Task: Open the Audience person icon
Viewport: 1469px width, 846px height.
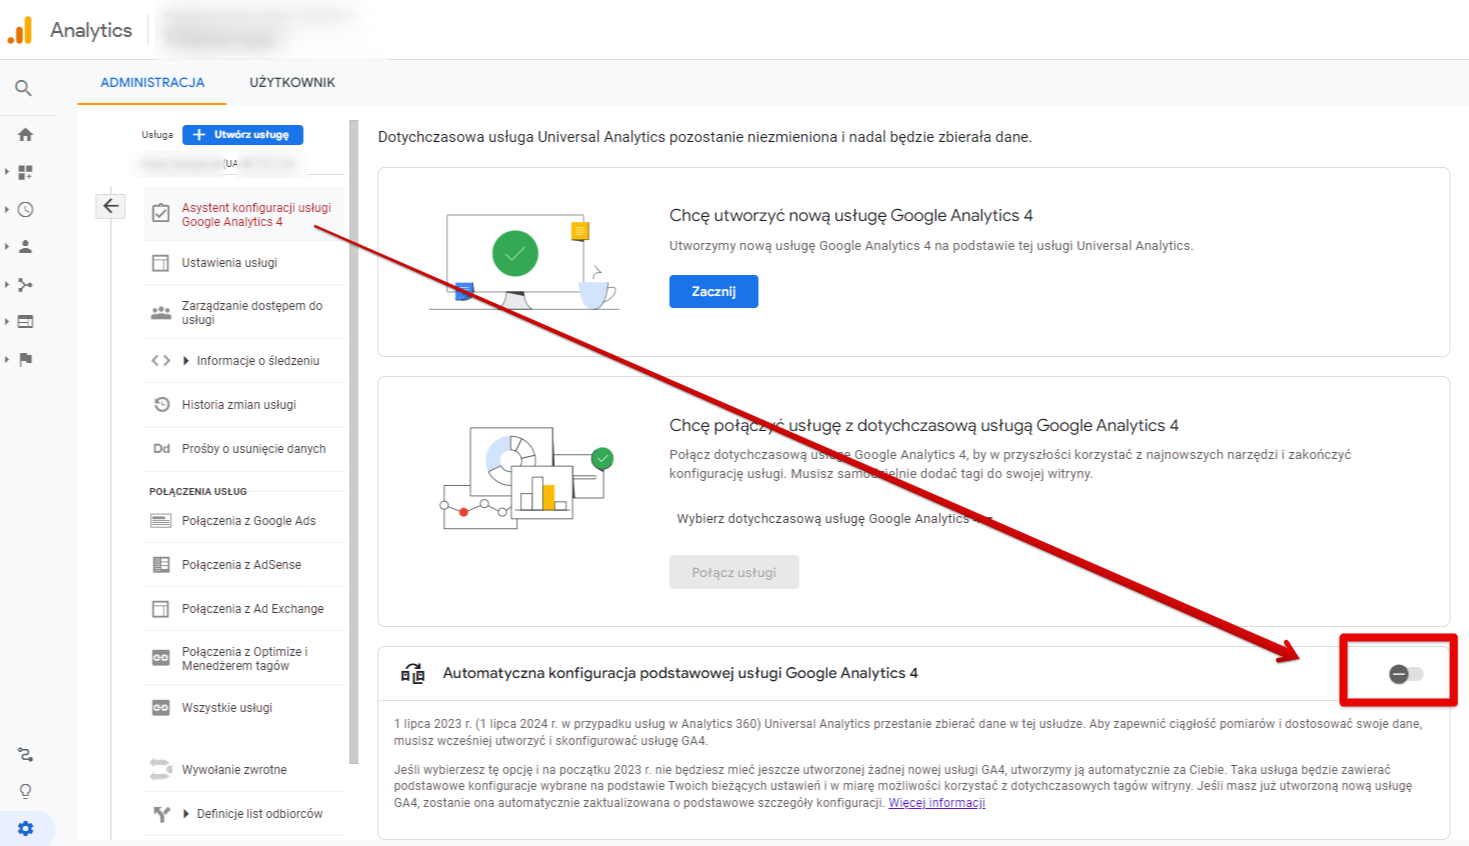Action: [25, 247]
